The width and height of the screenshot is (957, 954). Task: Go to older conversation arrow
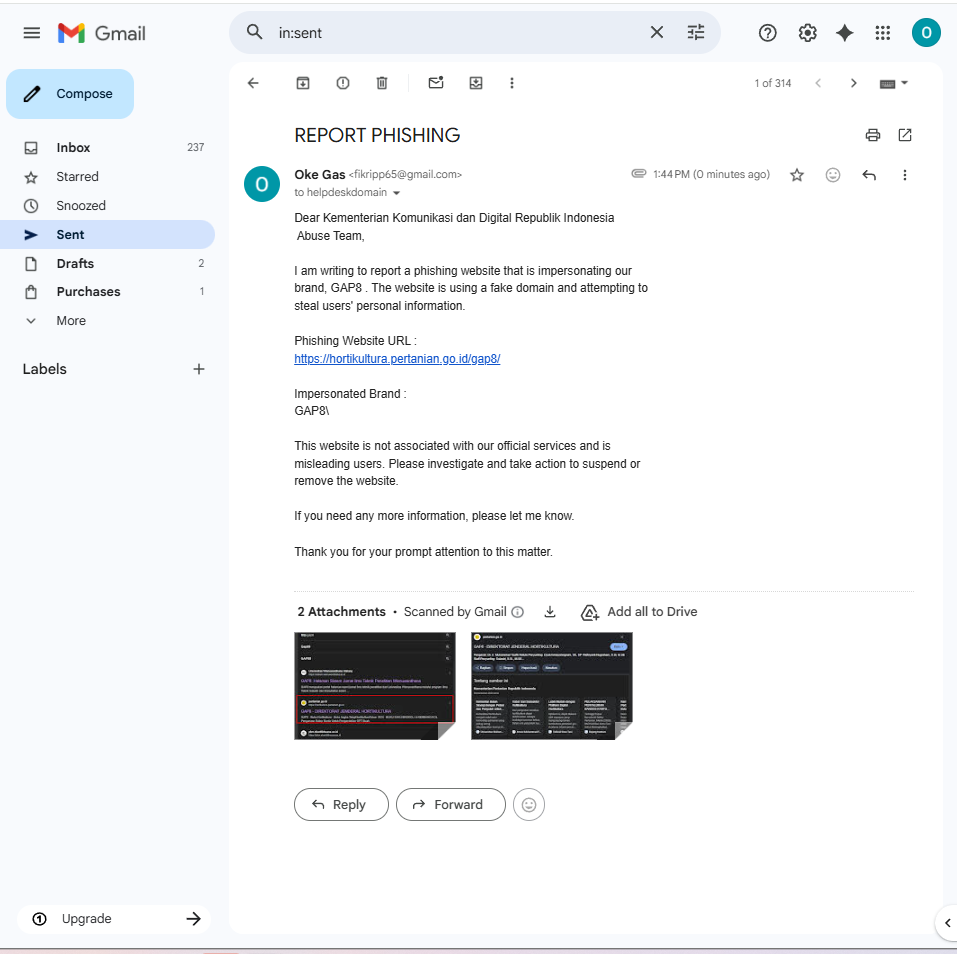tap(853, 83)
